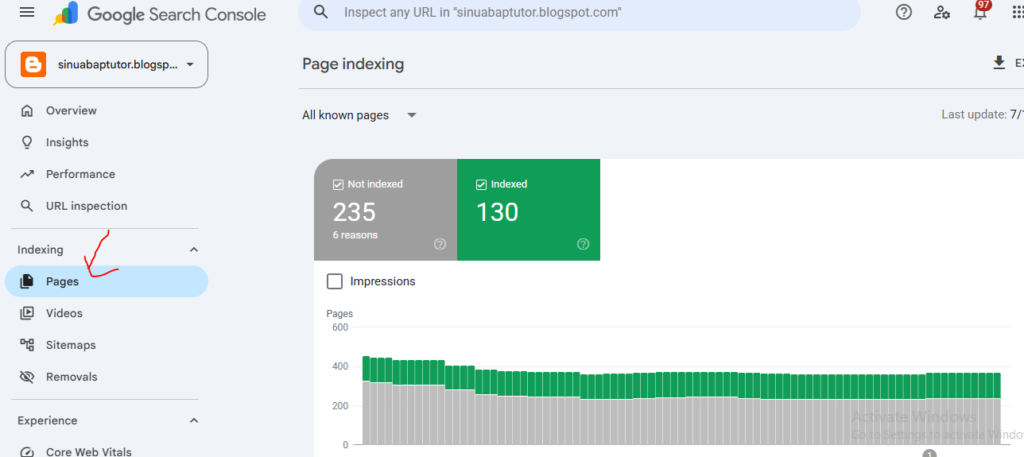Click the export download icon
The height and width of the screenshot is (457, 1024).
(x=999, y=63)
